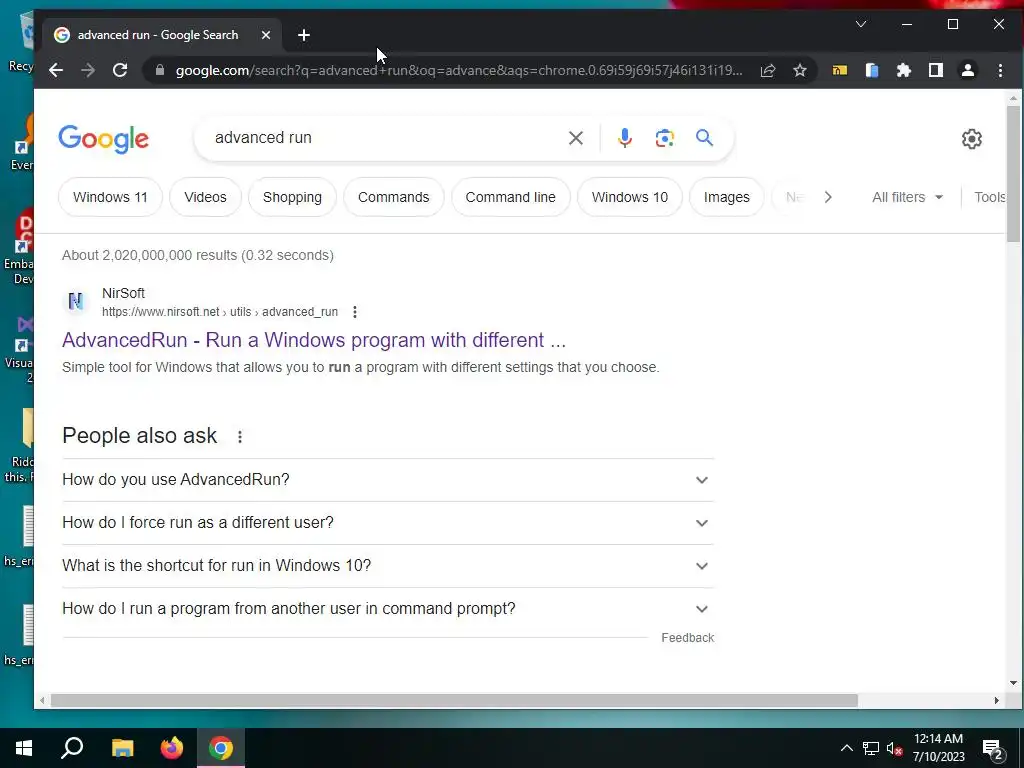Open the Extensions puzzle piece menu

904,71
